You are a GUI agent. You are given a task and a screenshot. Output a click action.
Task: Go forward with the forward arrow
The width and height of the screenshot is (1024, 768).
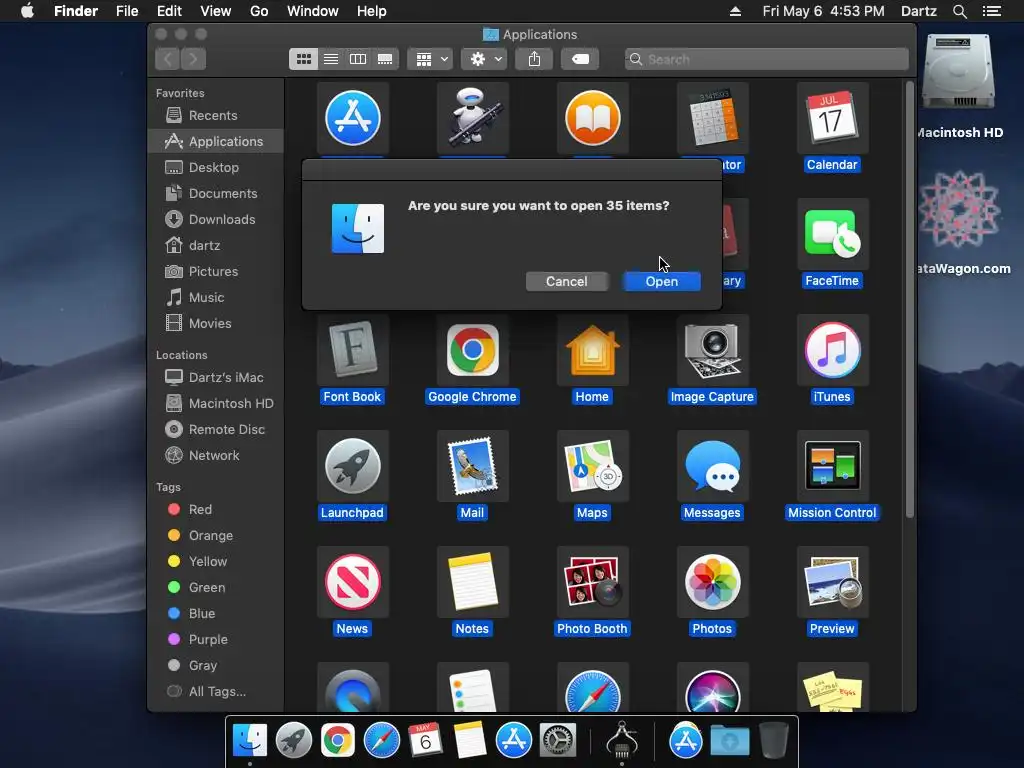[x=193, y=59]
